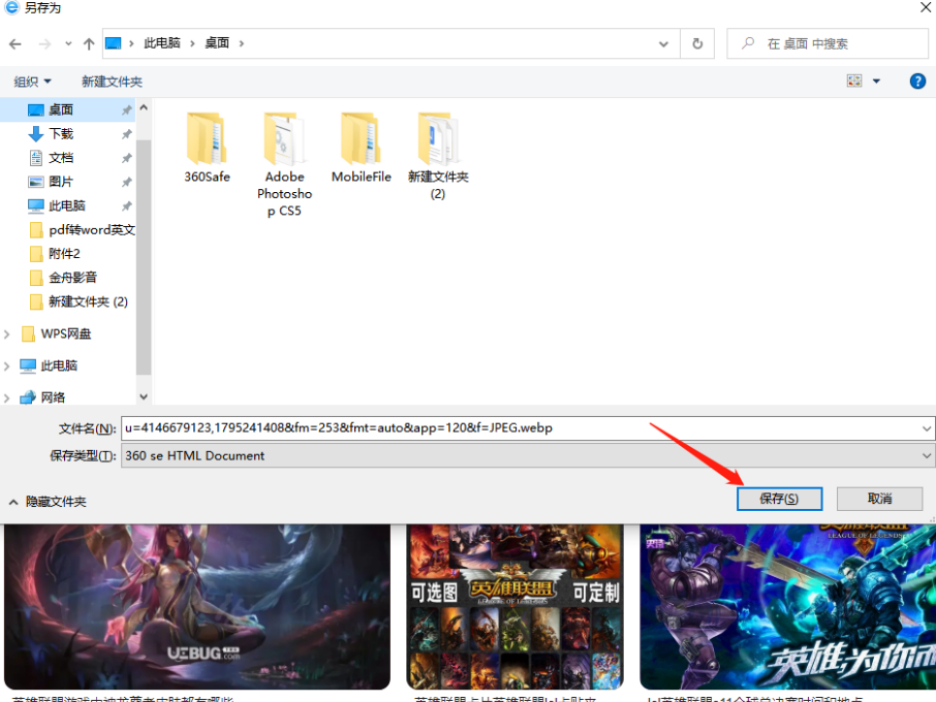Expand the 网络 tree node

coord(7,398)
